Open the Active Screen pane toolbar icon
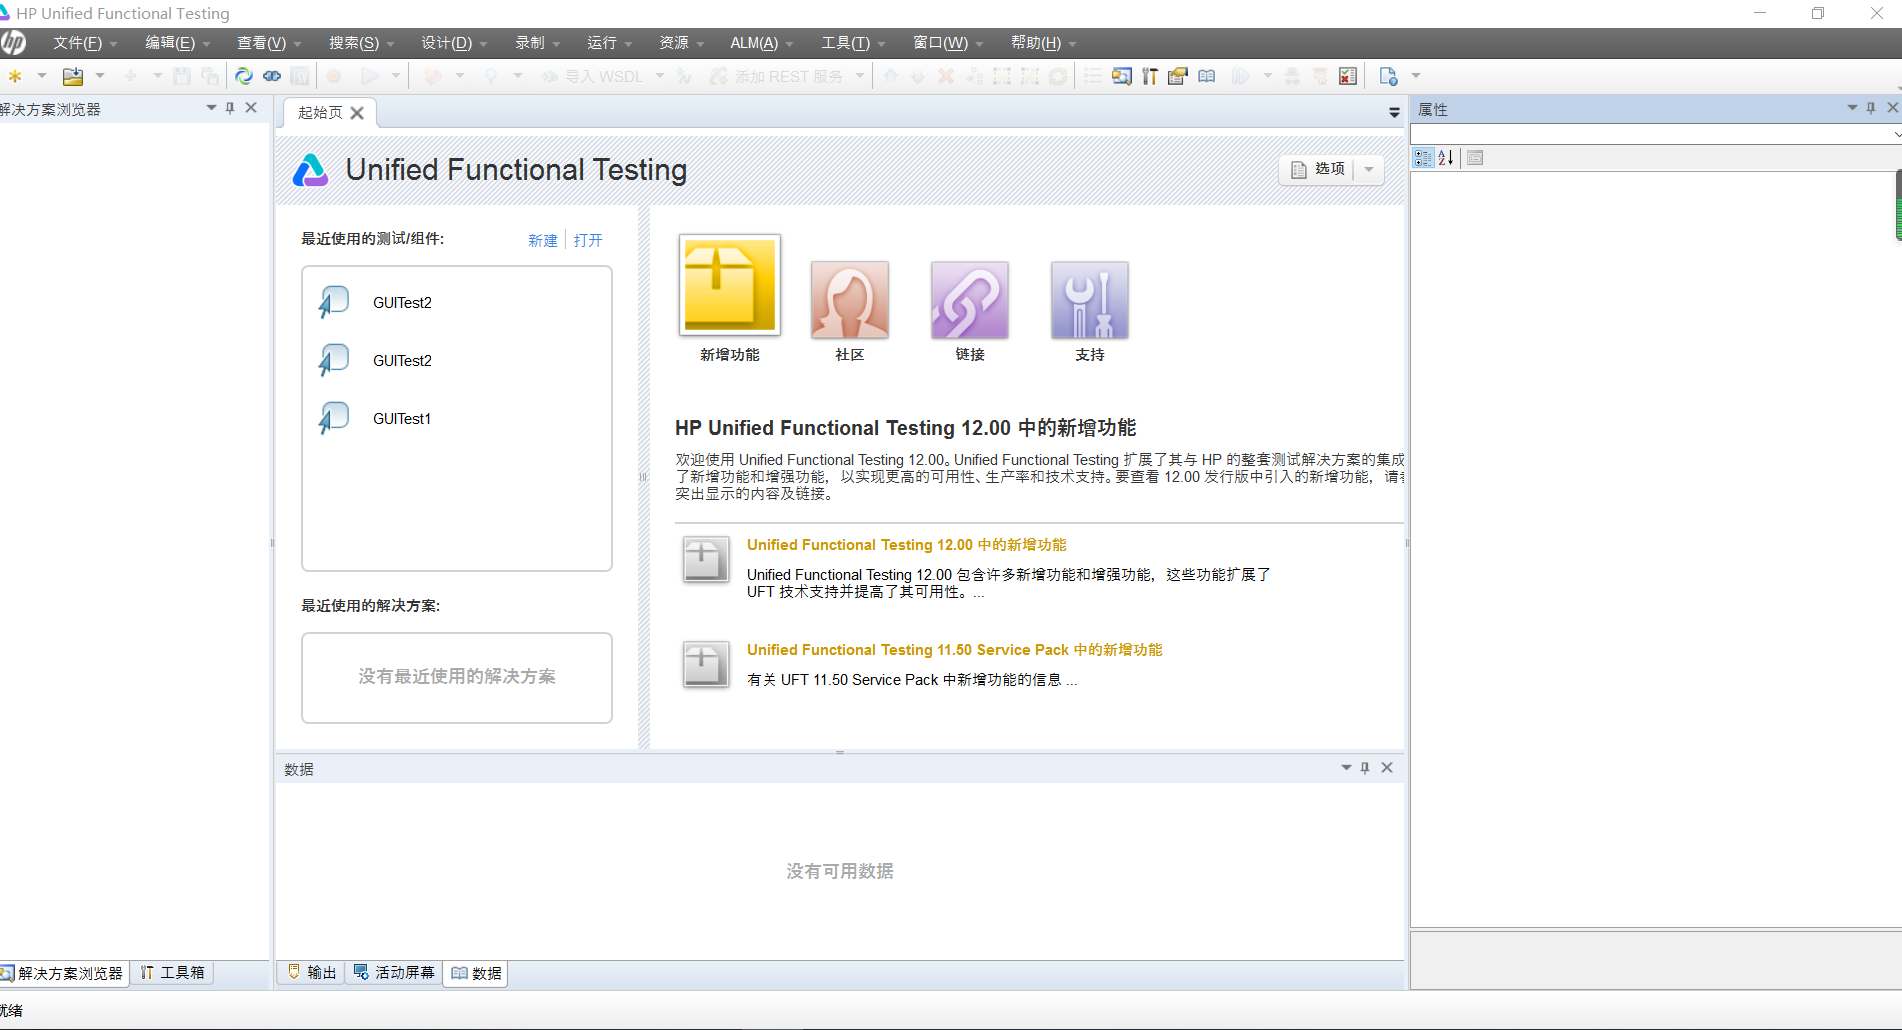Screen dimensions: 1902x1030 click(x=1122, y=76)
